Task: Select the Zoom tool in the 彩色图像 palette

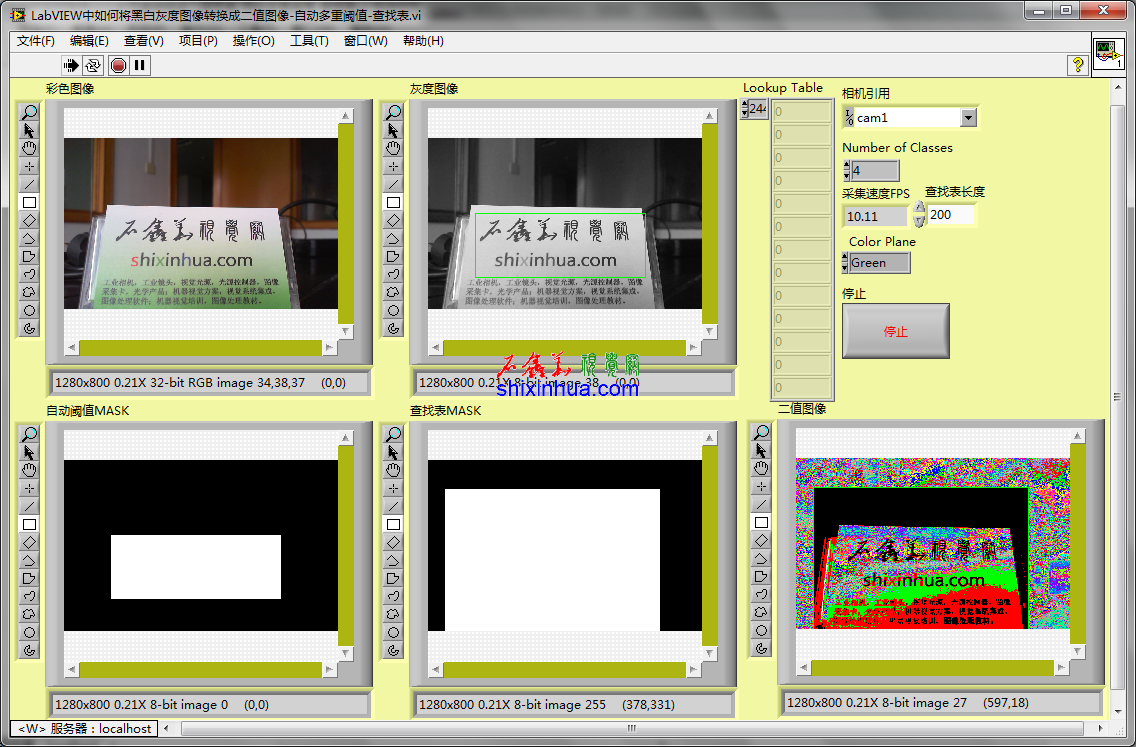Action: 29,112
